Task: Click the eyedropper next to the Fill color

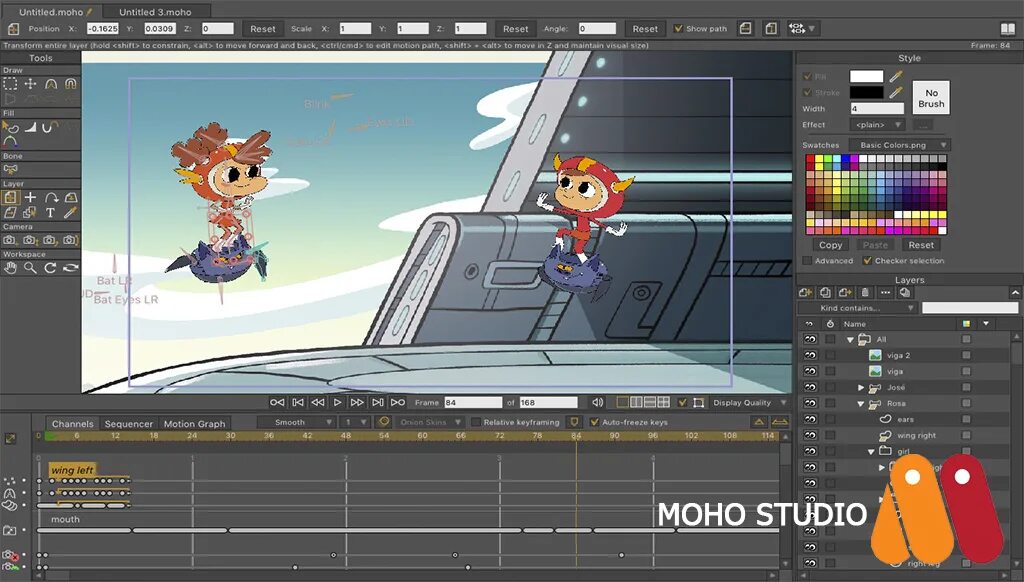Action: point(895,76)
